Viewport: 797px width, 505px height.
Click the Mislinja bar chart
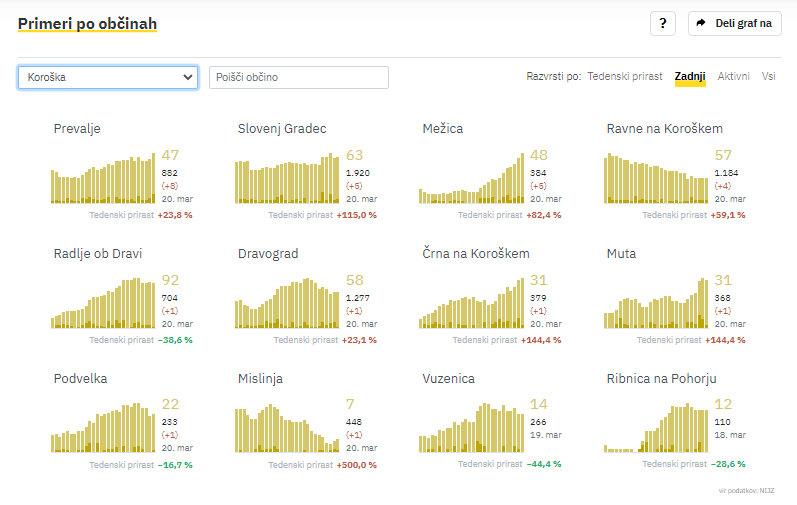click(x=288, y=428)
